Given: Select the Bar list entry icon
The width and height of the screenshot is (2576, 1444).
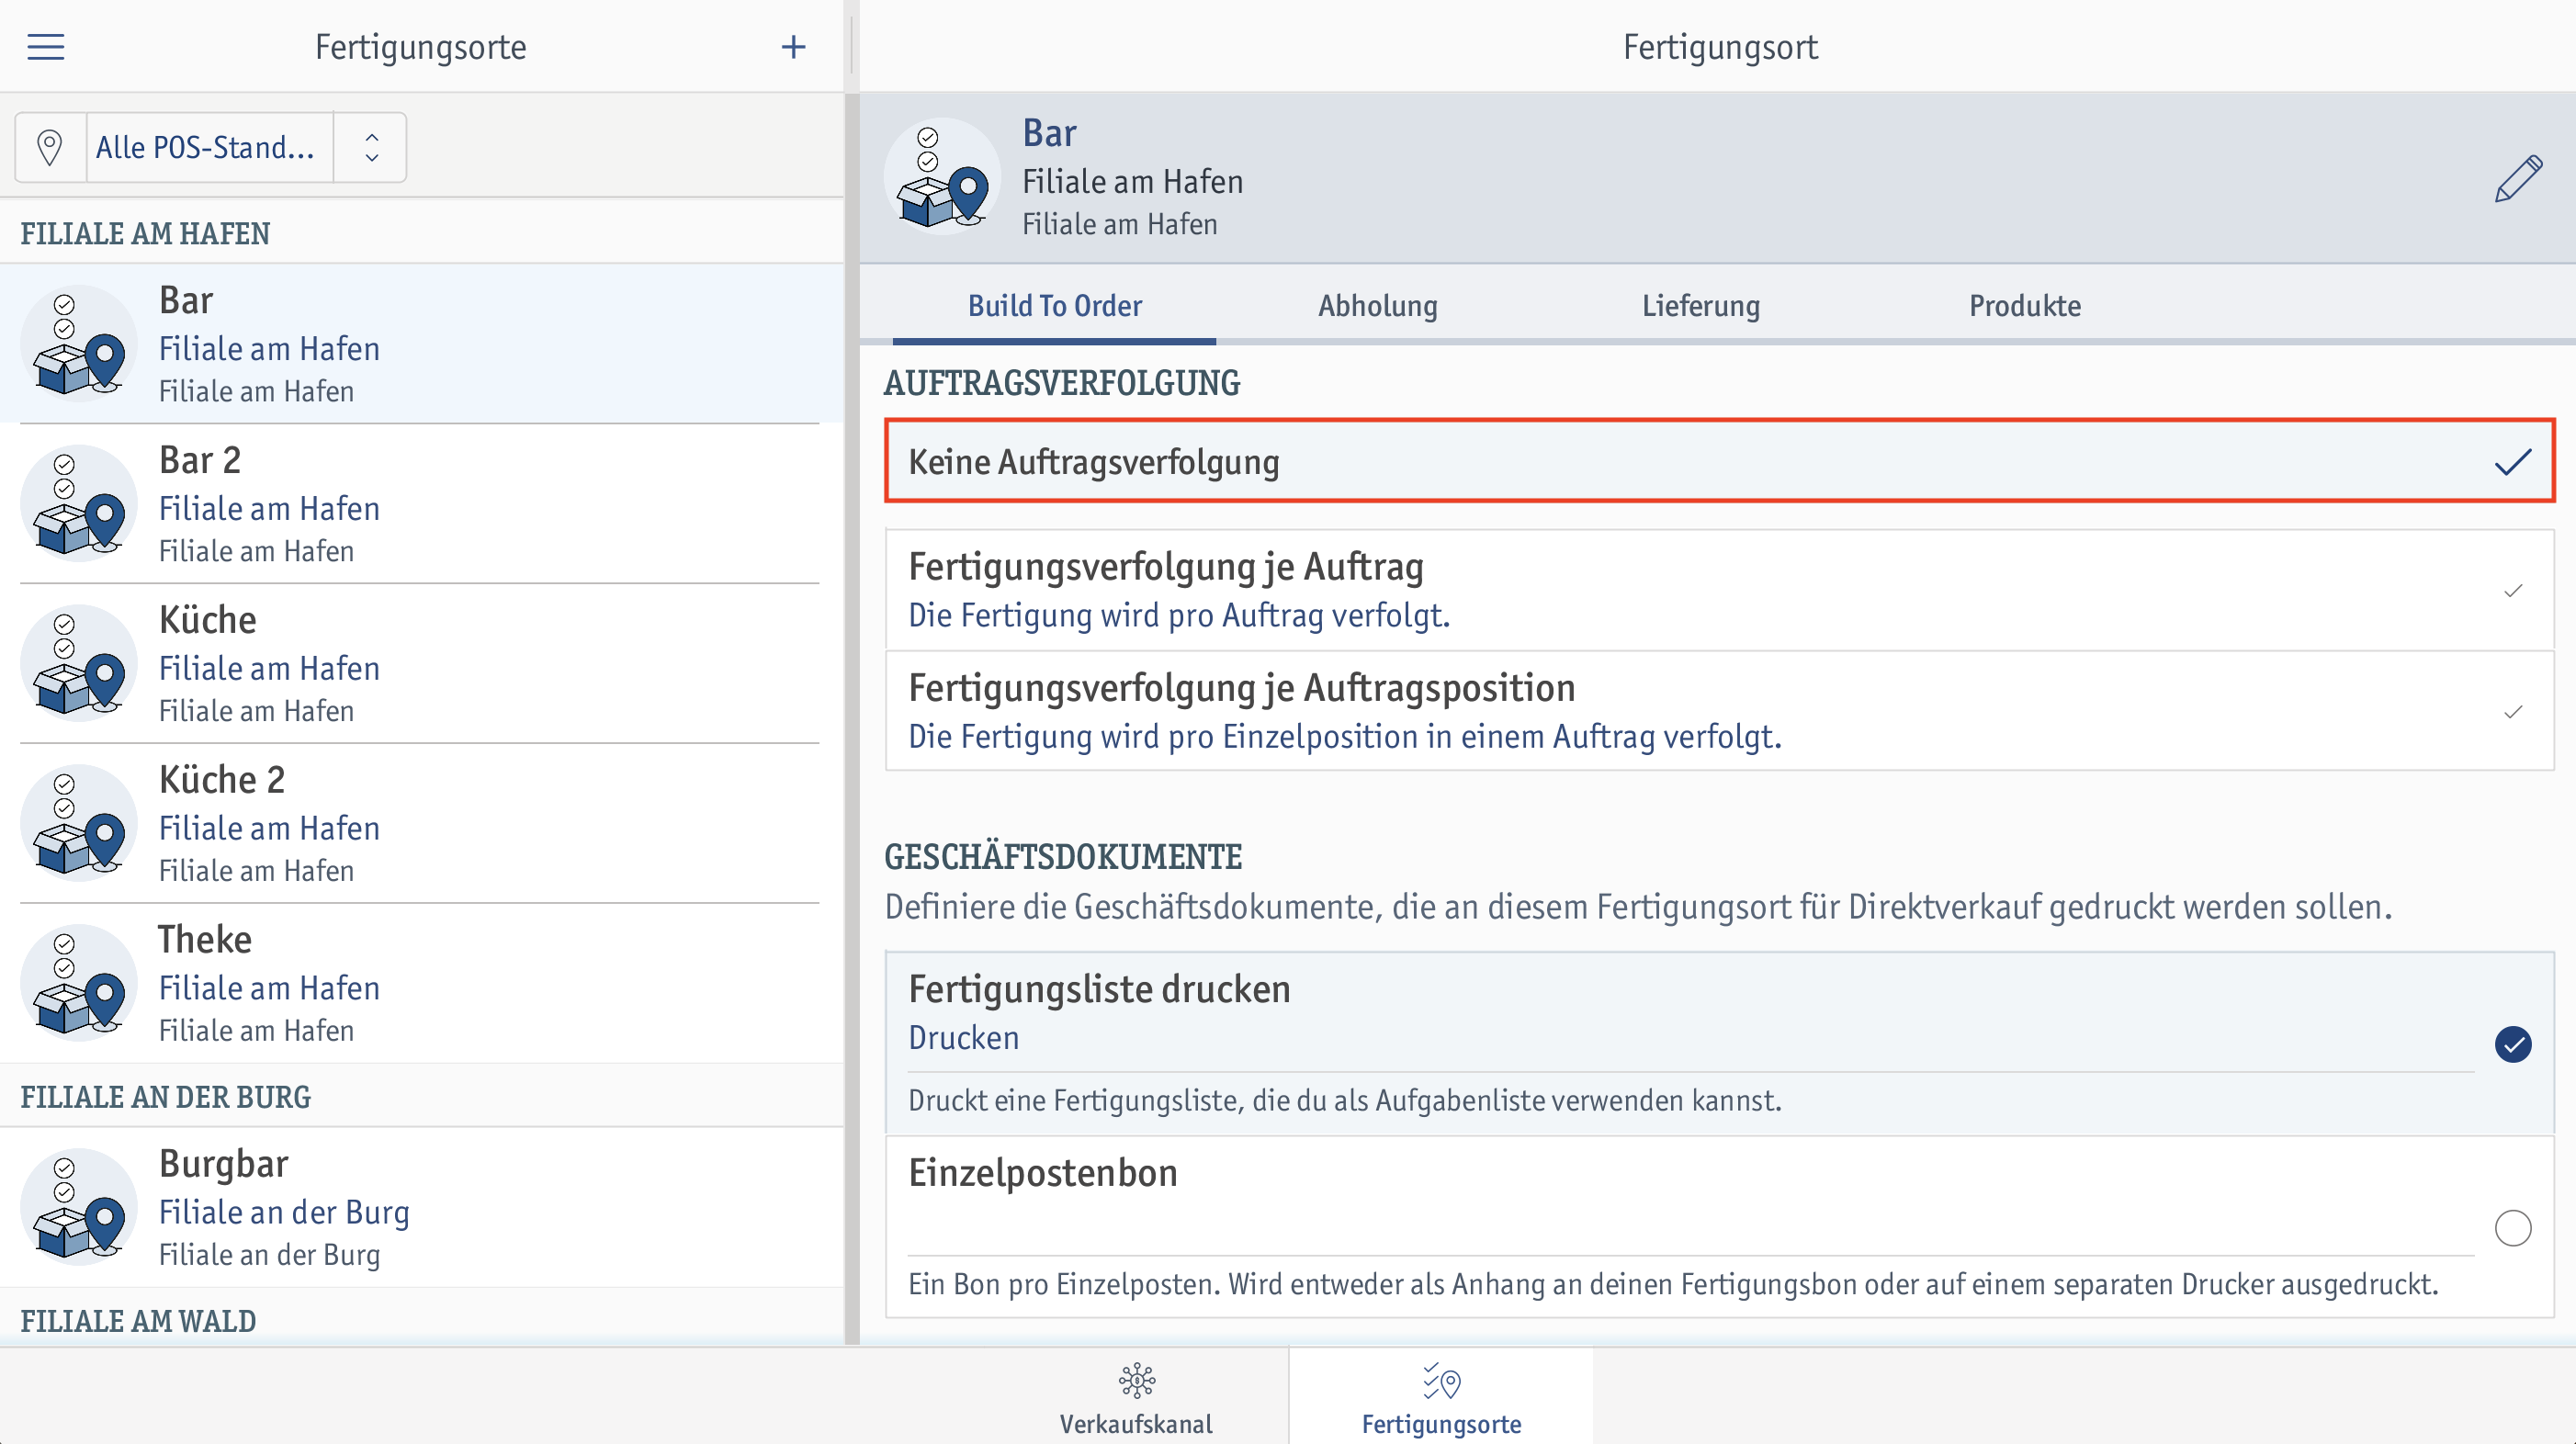Looking at the screenshot, I should (x=79, y=343).
